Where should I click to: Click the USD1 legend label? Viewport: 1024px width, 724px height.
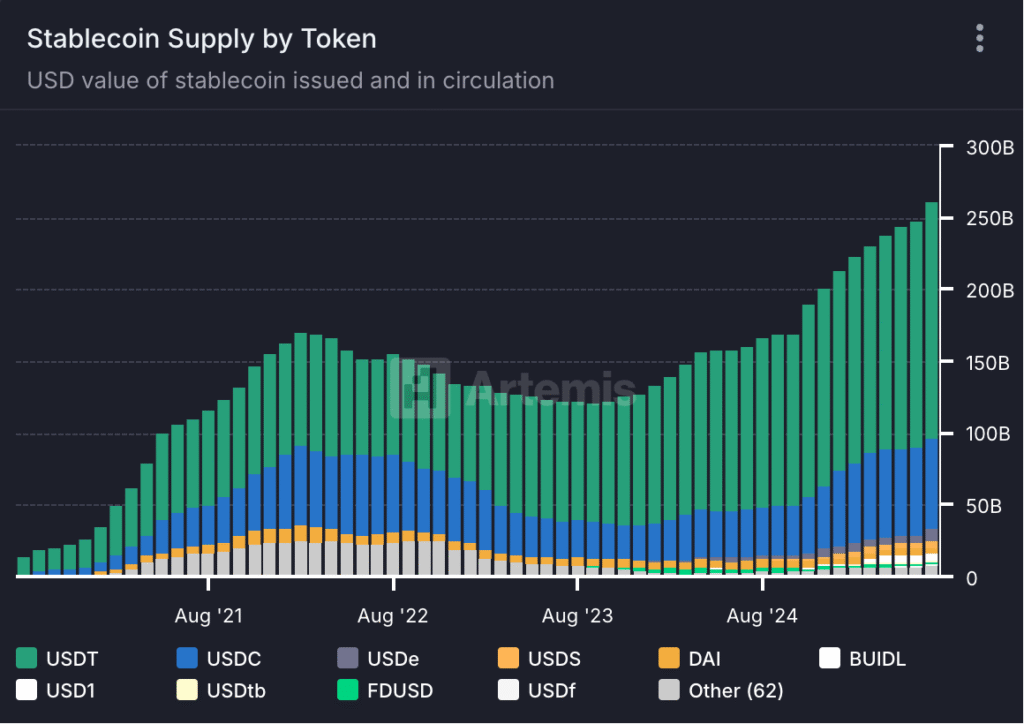coord(65,690)
